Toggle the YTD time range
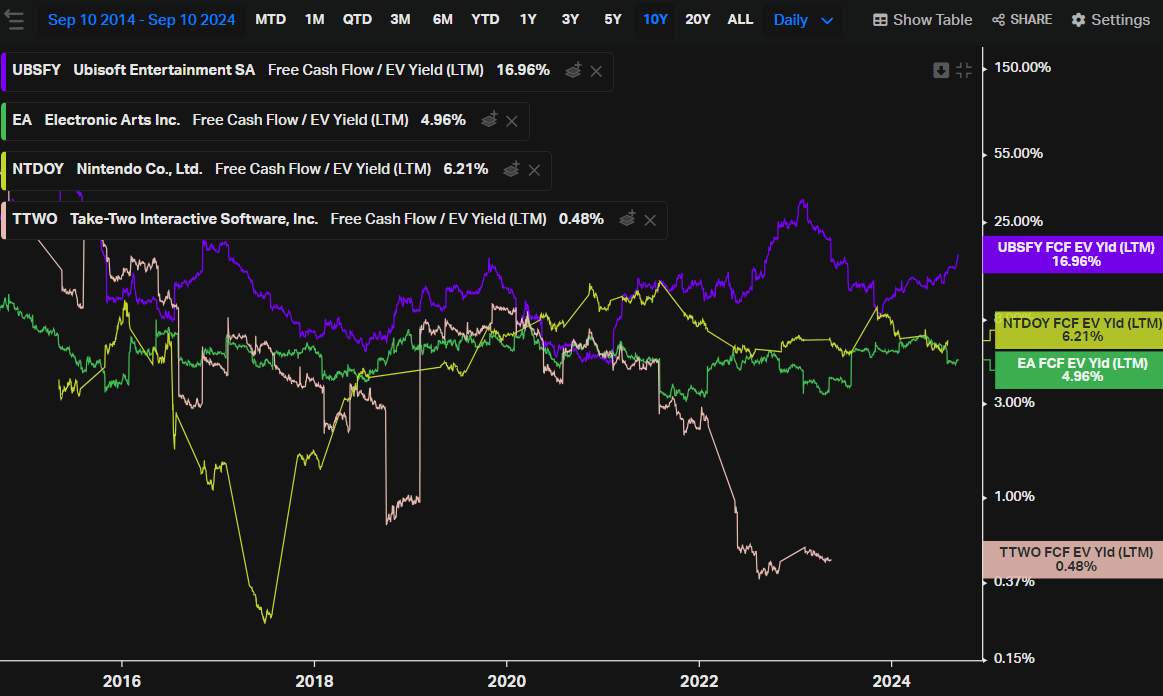 (485, 18)
